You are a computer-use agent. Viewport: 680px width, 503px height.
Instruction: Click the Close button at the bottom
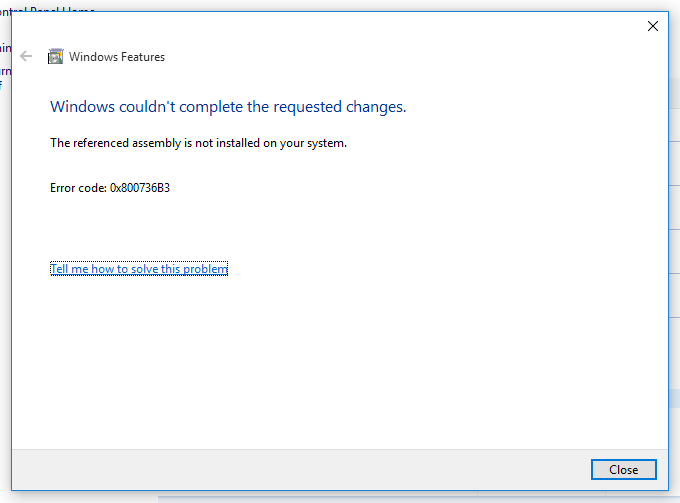click(623, 470)
